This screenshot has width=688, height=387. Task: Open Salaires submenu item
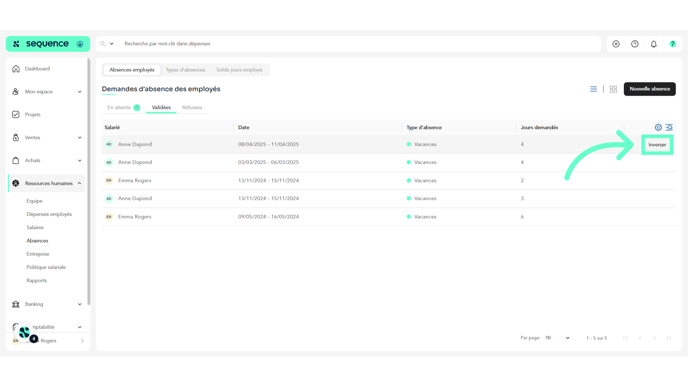click(x=35, y=227)
